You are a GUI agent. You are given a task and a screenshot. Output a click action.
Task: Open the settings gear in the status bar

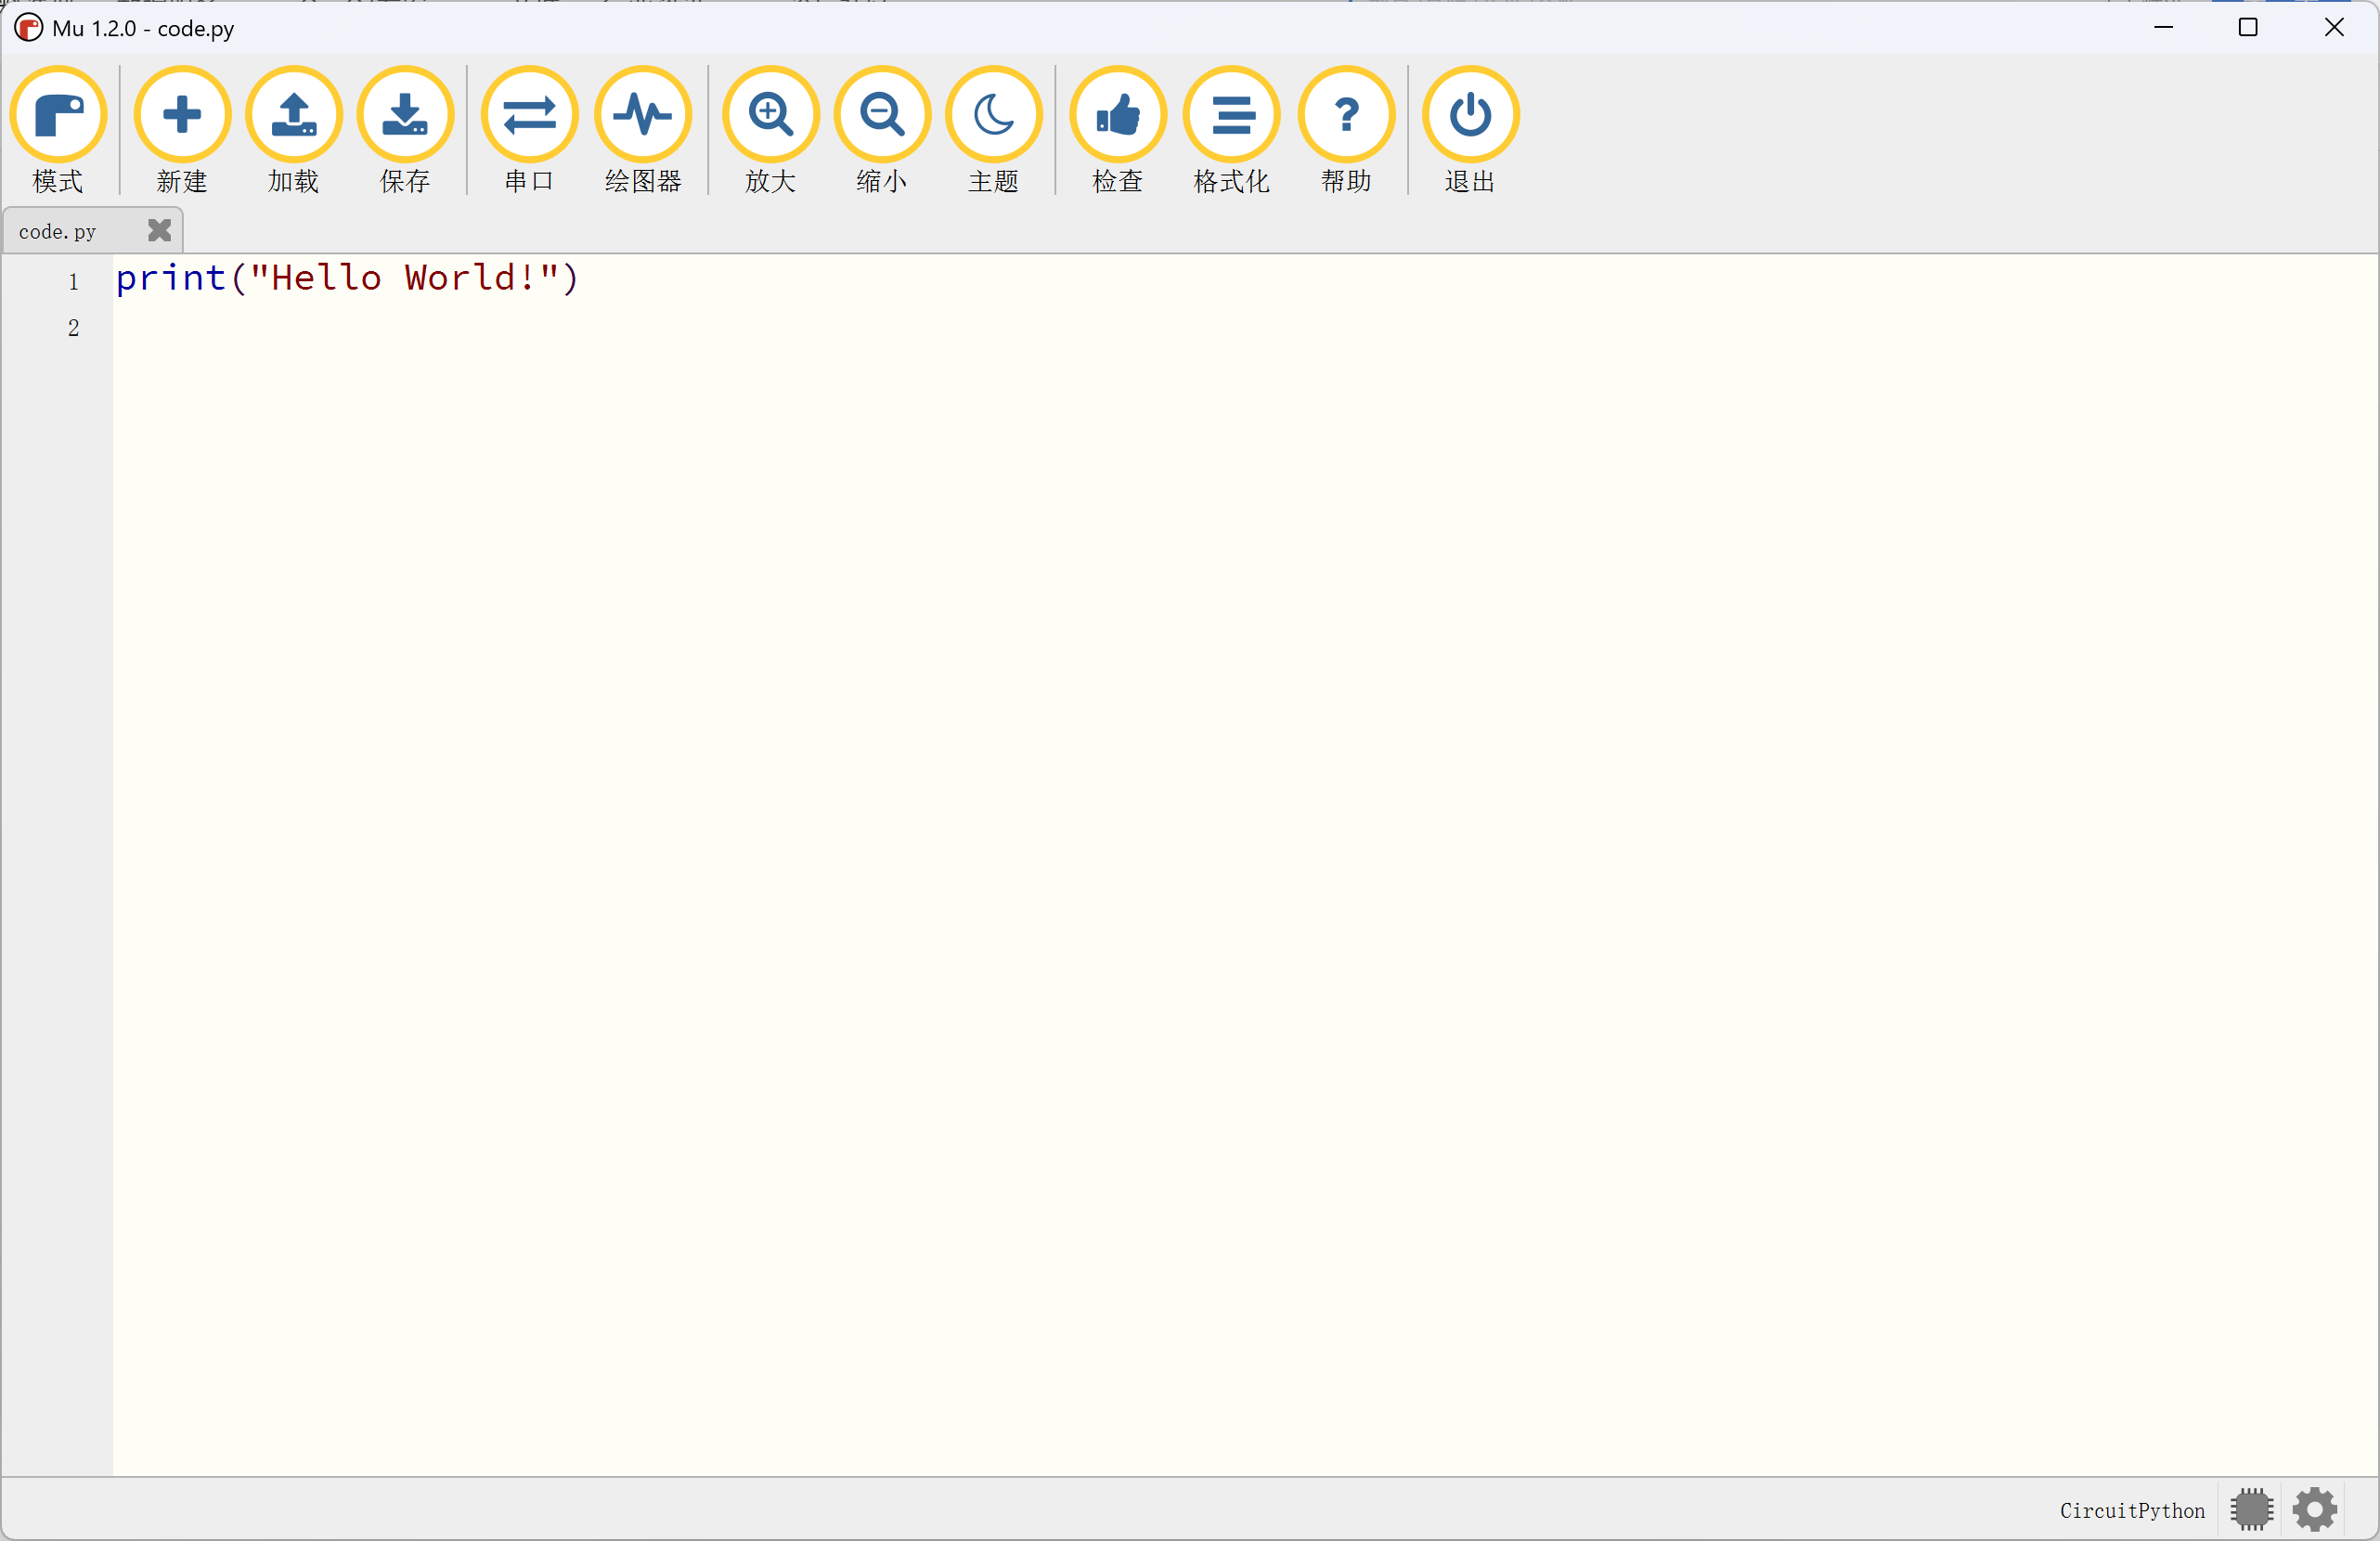coord(2315,1509)
